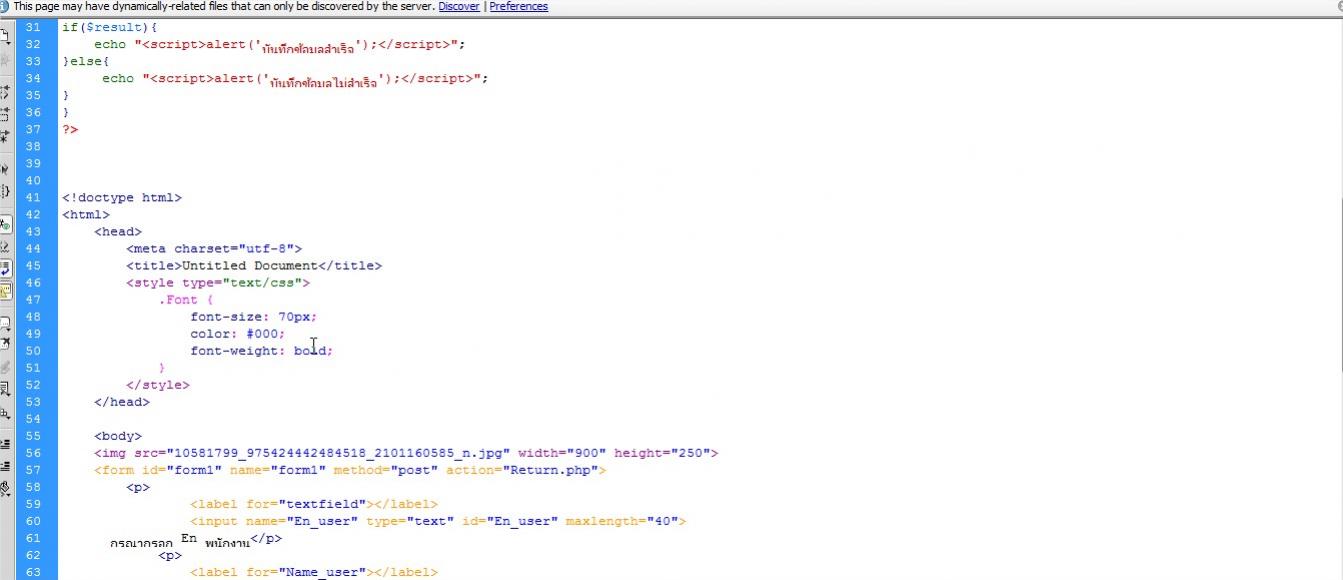Click the second echo alert script line
The width and height of the screenshot is (1343, 580).
(295, 79)
